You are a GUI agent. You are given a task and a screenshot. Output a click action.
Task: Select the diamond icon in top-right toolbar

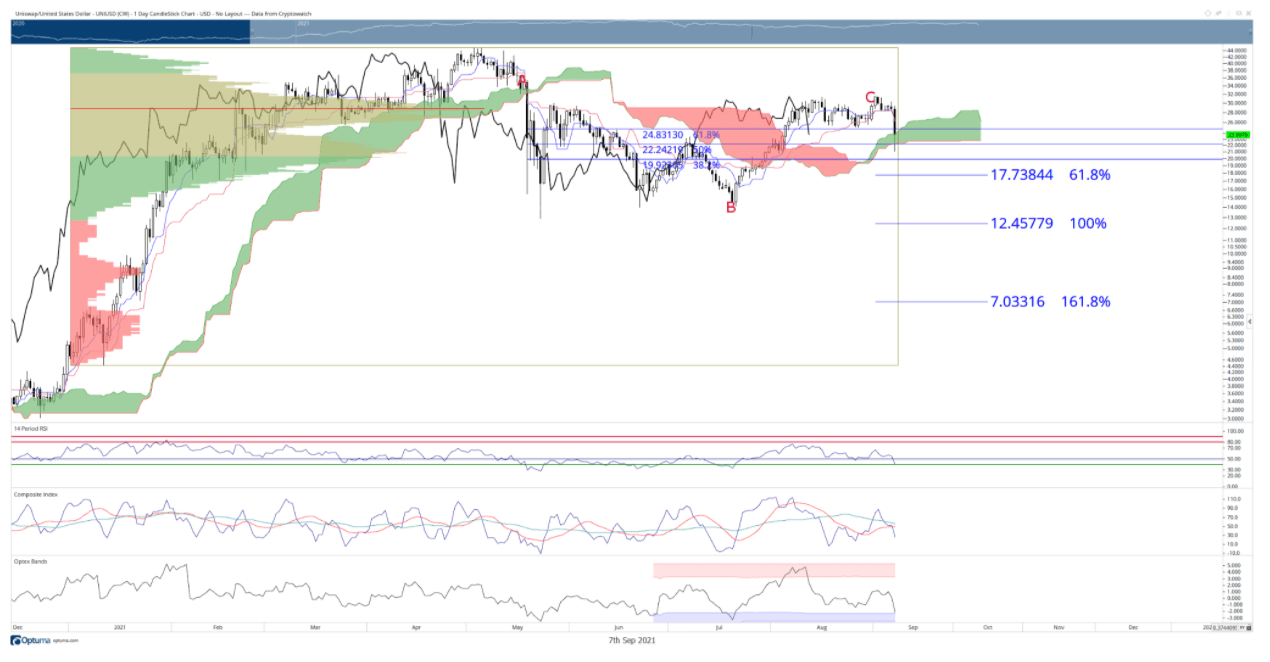point(1207,13)
